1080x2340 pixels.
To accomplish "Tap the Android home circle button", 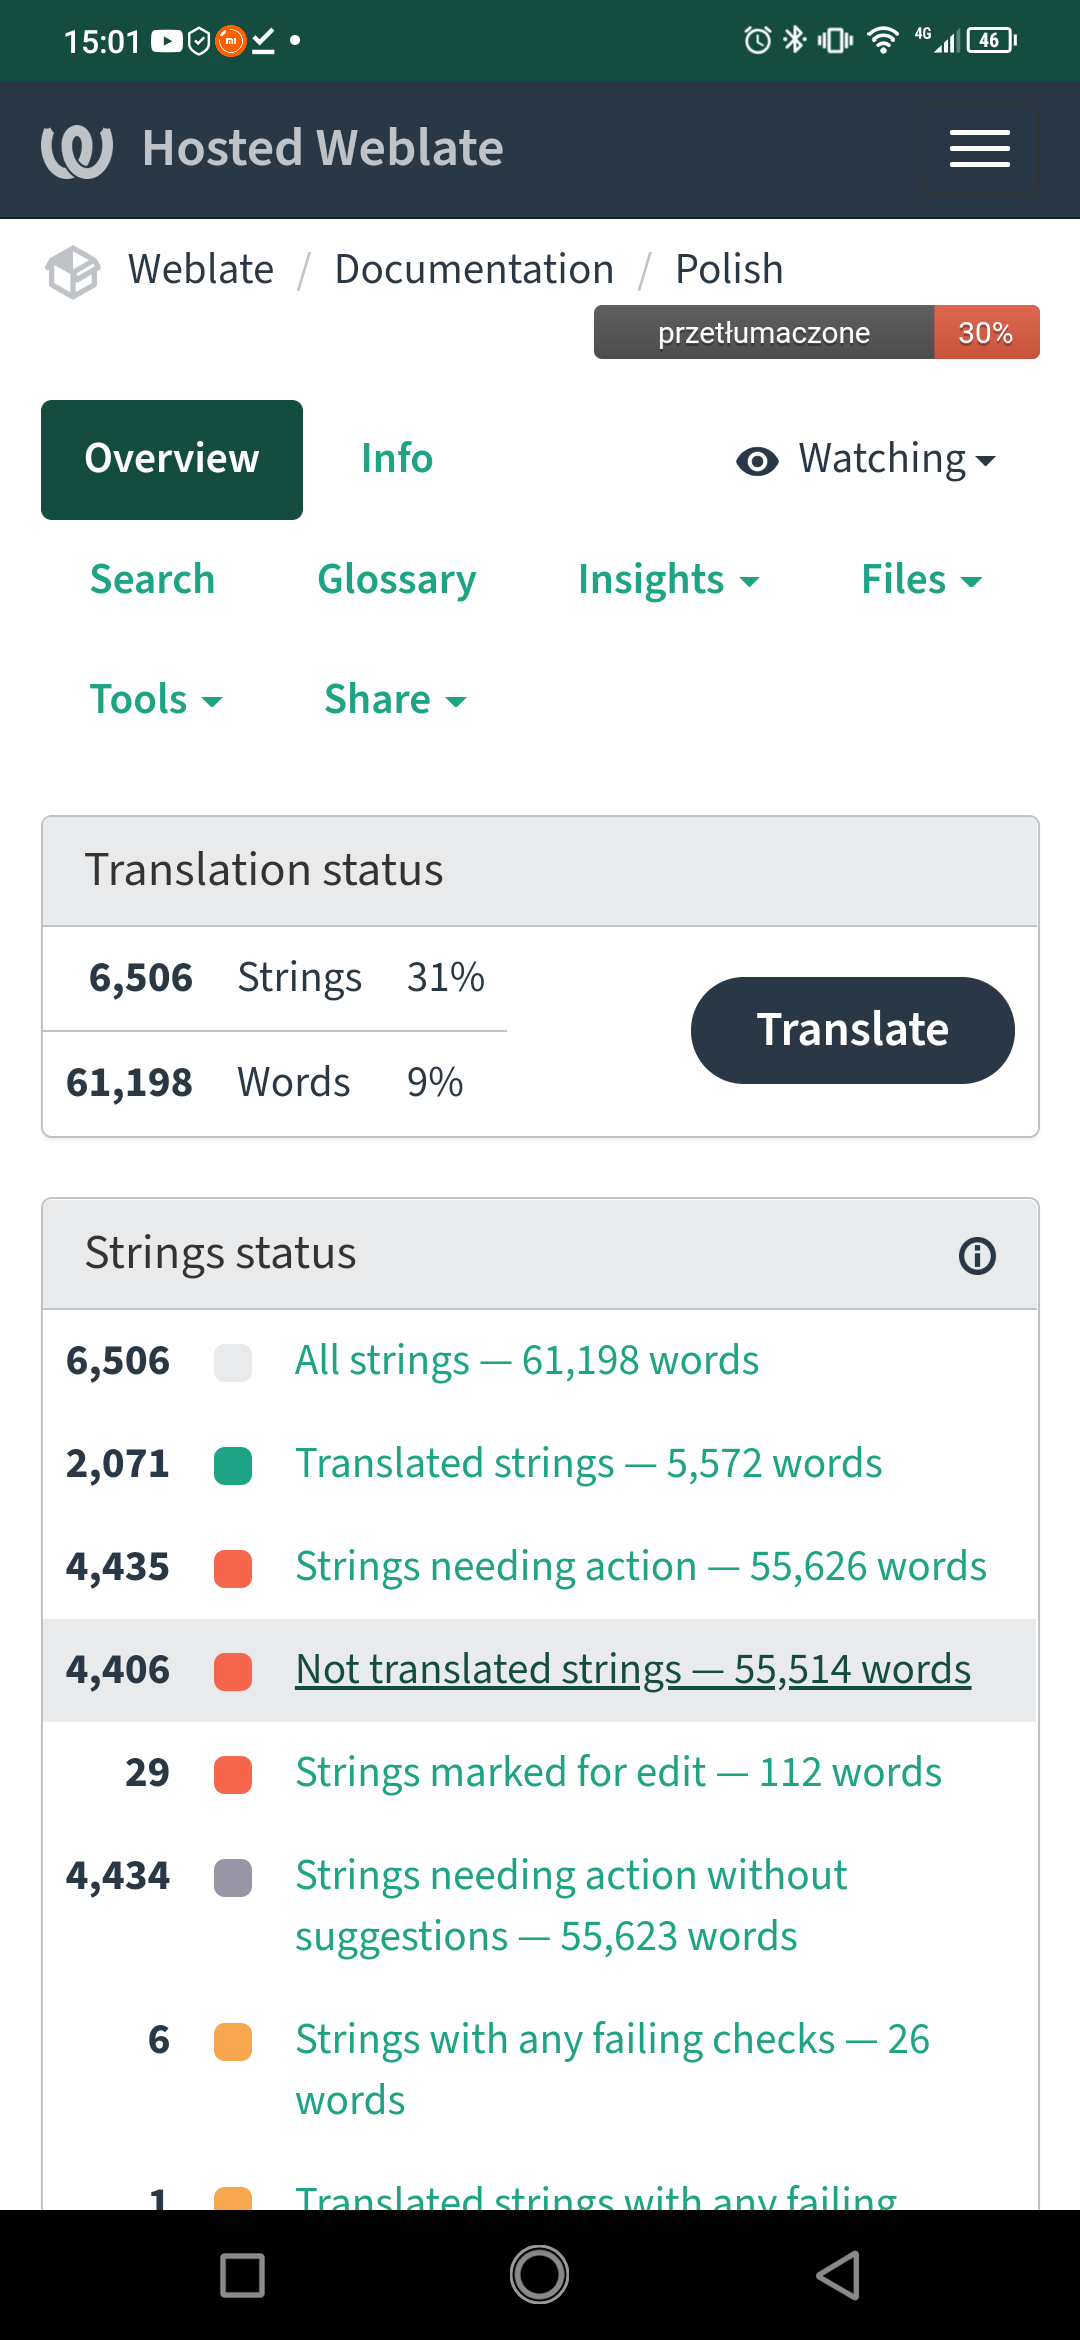I will pos(540,2275).
